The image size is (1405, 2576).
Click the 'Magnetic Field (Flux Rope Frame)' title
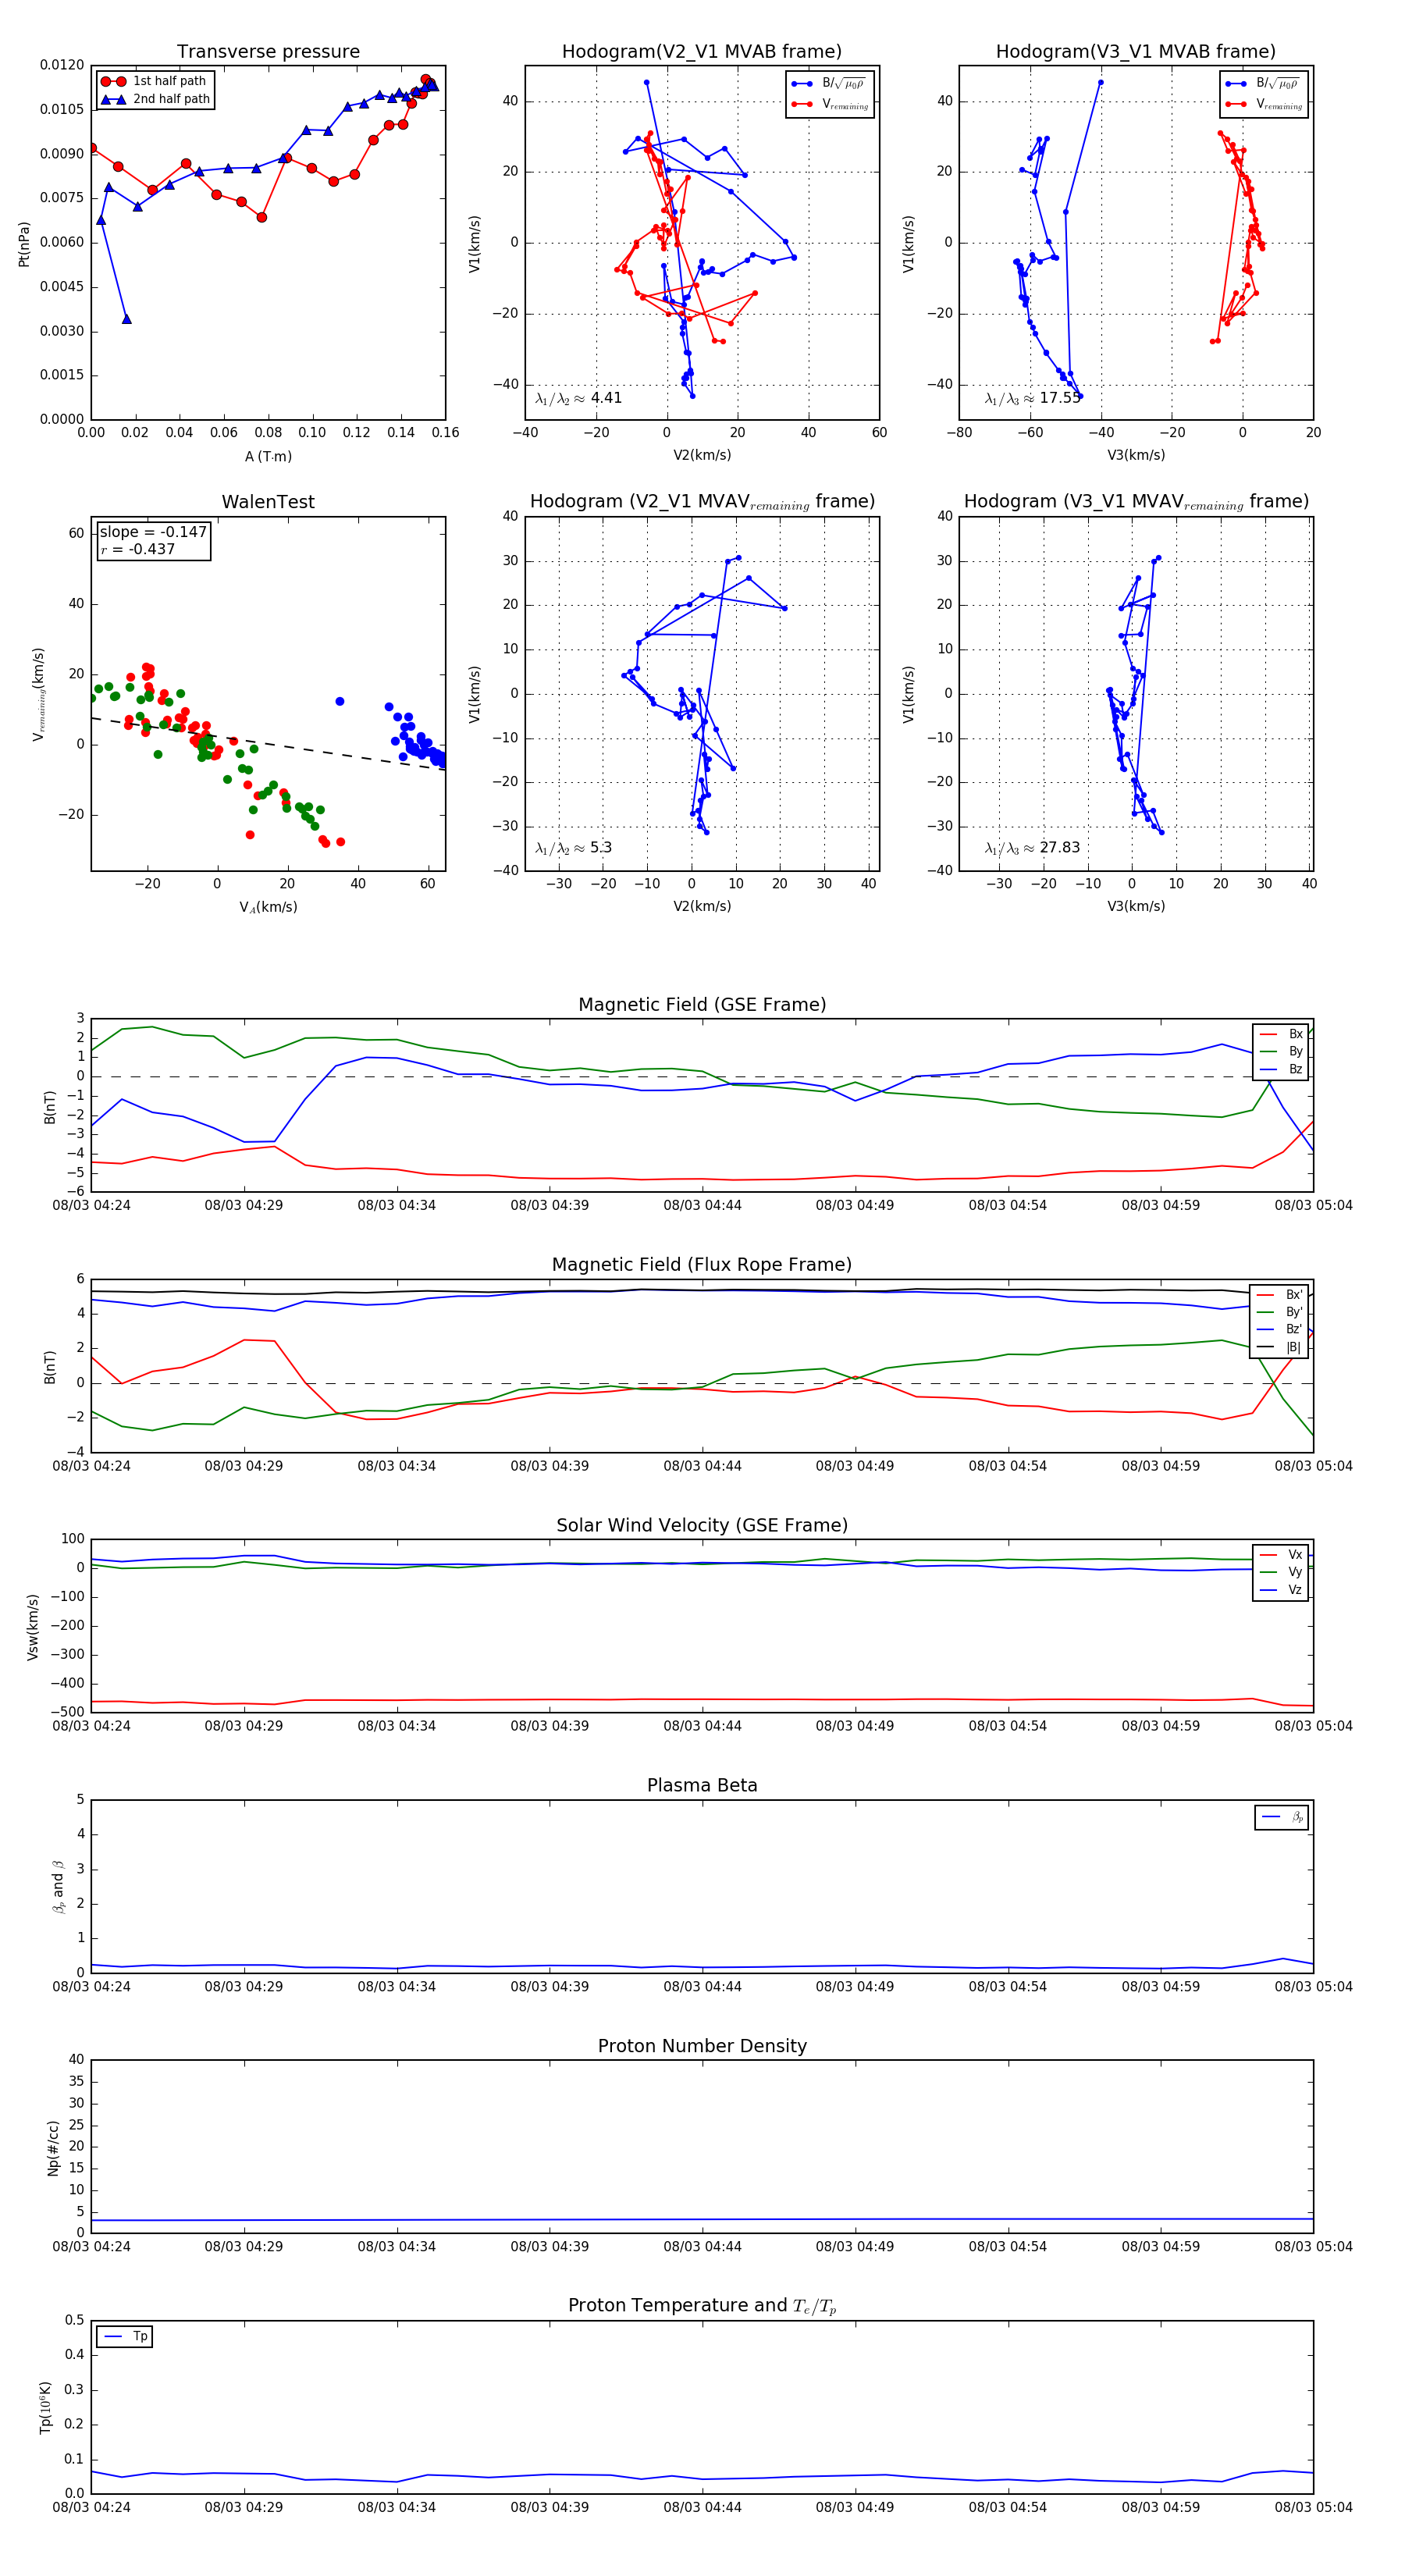pos(702,1264)
